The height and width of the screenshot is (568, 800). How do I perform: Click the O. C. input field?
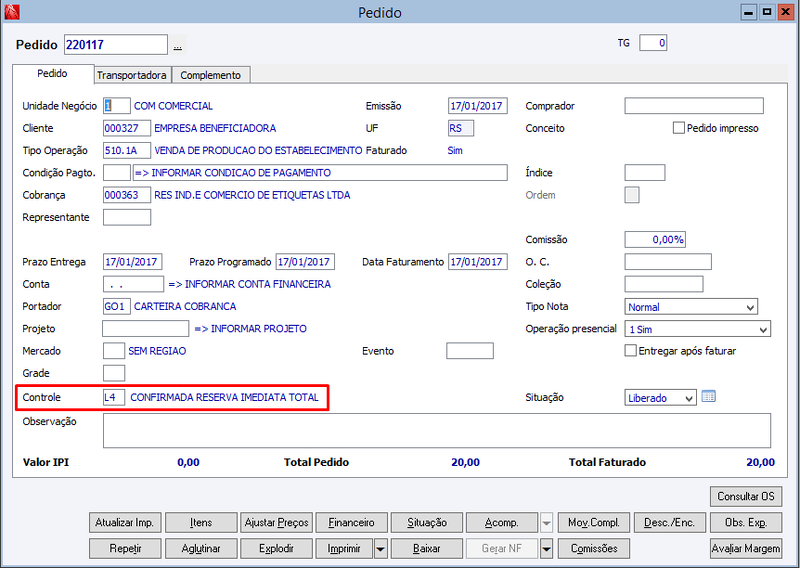click(668, 262)
